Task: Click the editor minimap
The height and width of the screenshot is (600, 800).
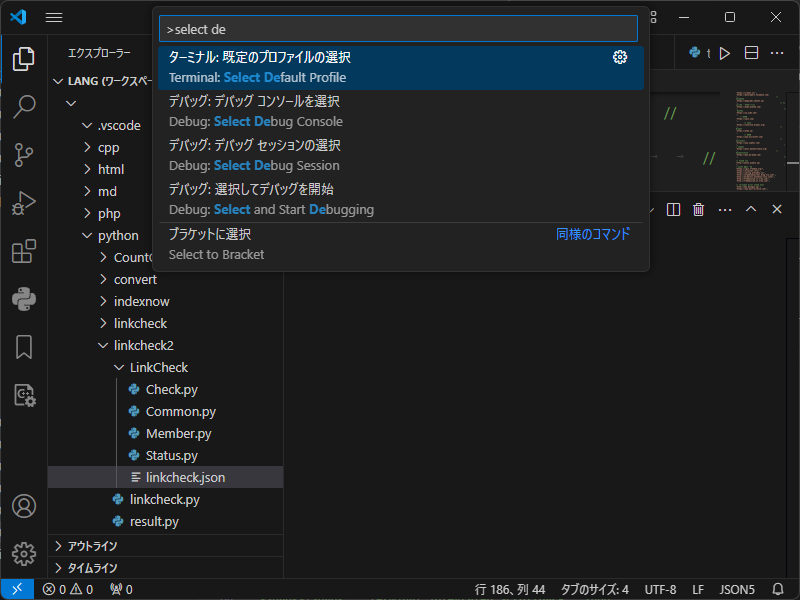Action: pyautogui.click(x=760, y=141)
